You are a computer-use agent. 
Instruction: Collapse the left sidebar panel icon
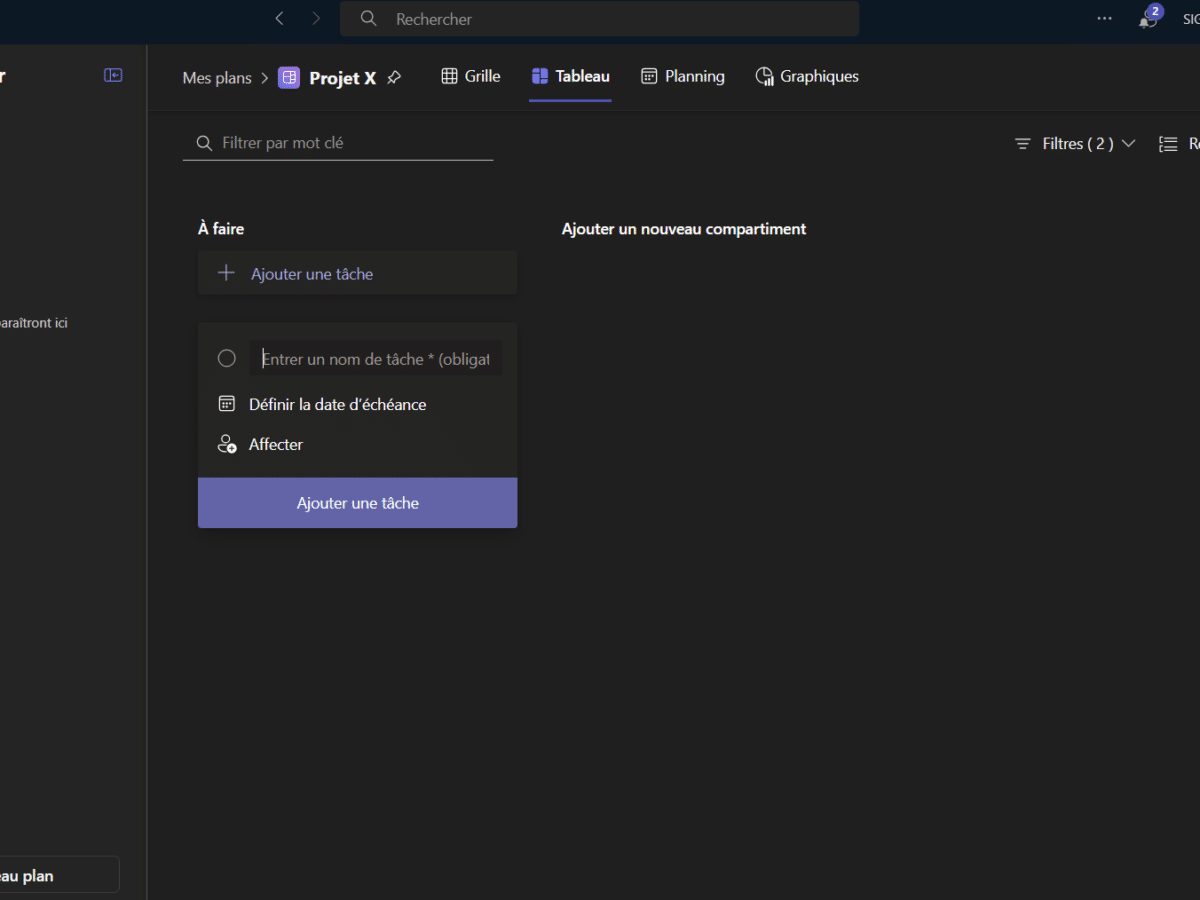pyautogui.click(x=113, y=76)
